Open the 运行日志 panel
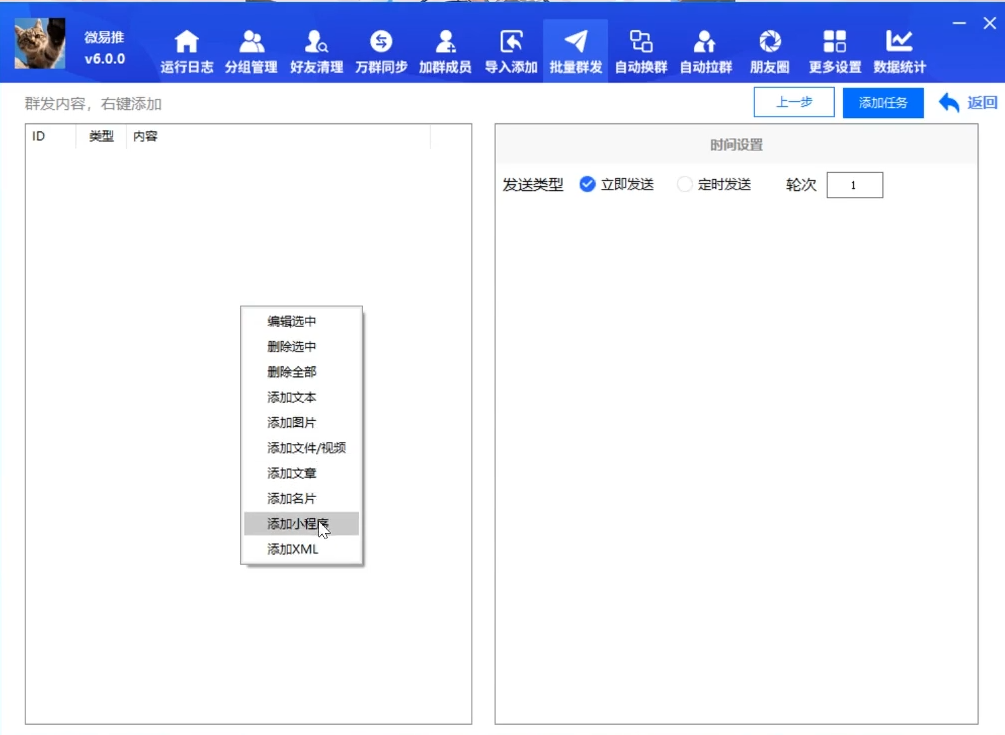 186,48
